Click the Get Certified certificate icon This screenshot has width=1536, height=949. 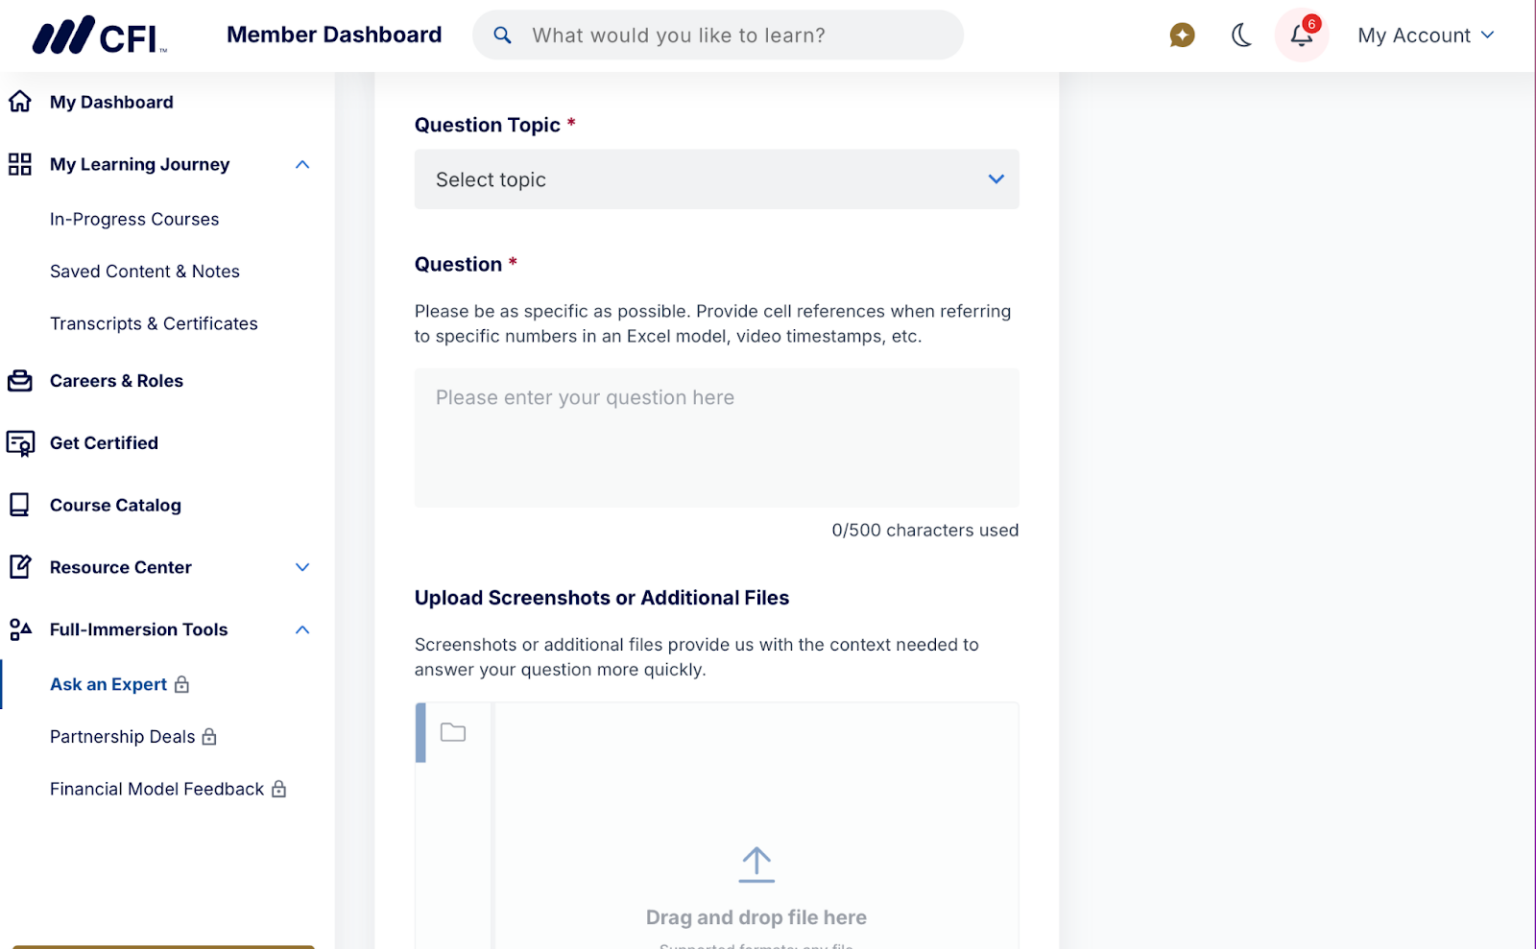click(x=20, y=443)
